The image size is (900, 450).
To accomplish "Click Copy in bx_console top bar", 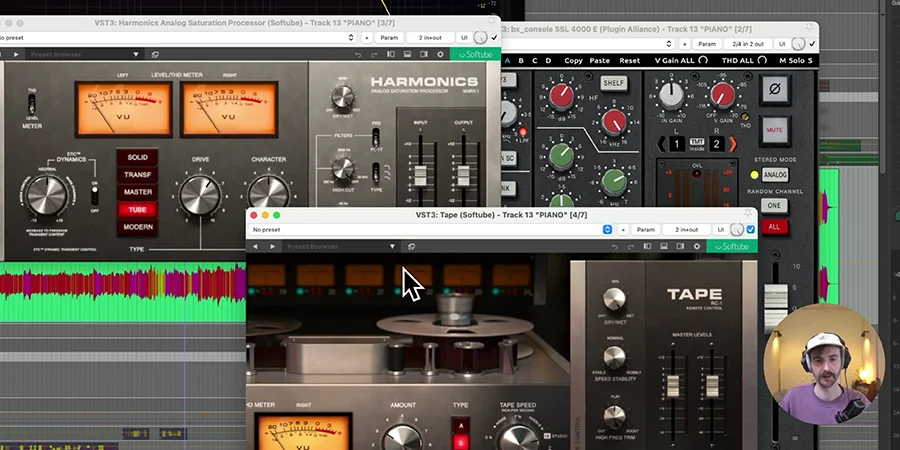I will [x=573, y=60].
